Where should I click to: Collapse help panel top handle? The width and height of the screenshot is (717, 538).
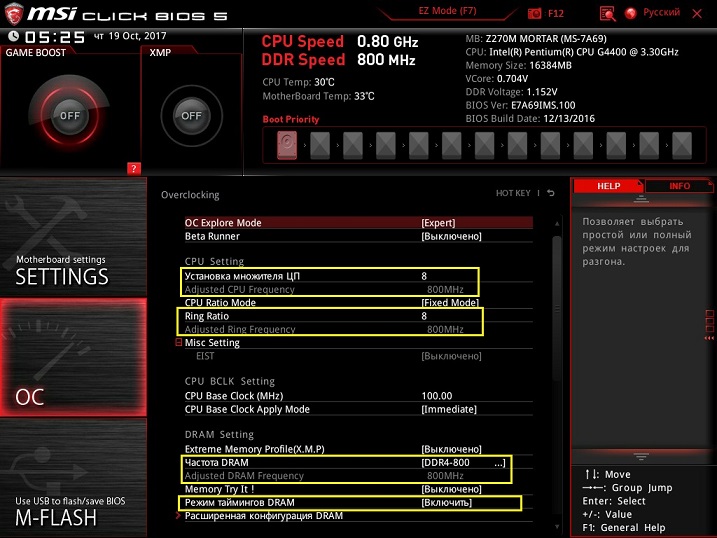pyautogui.click(x=641, y=199)
